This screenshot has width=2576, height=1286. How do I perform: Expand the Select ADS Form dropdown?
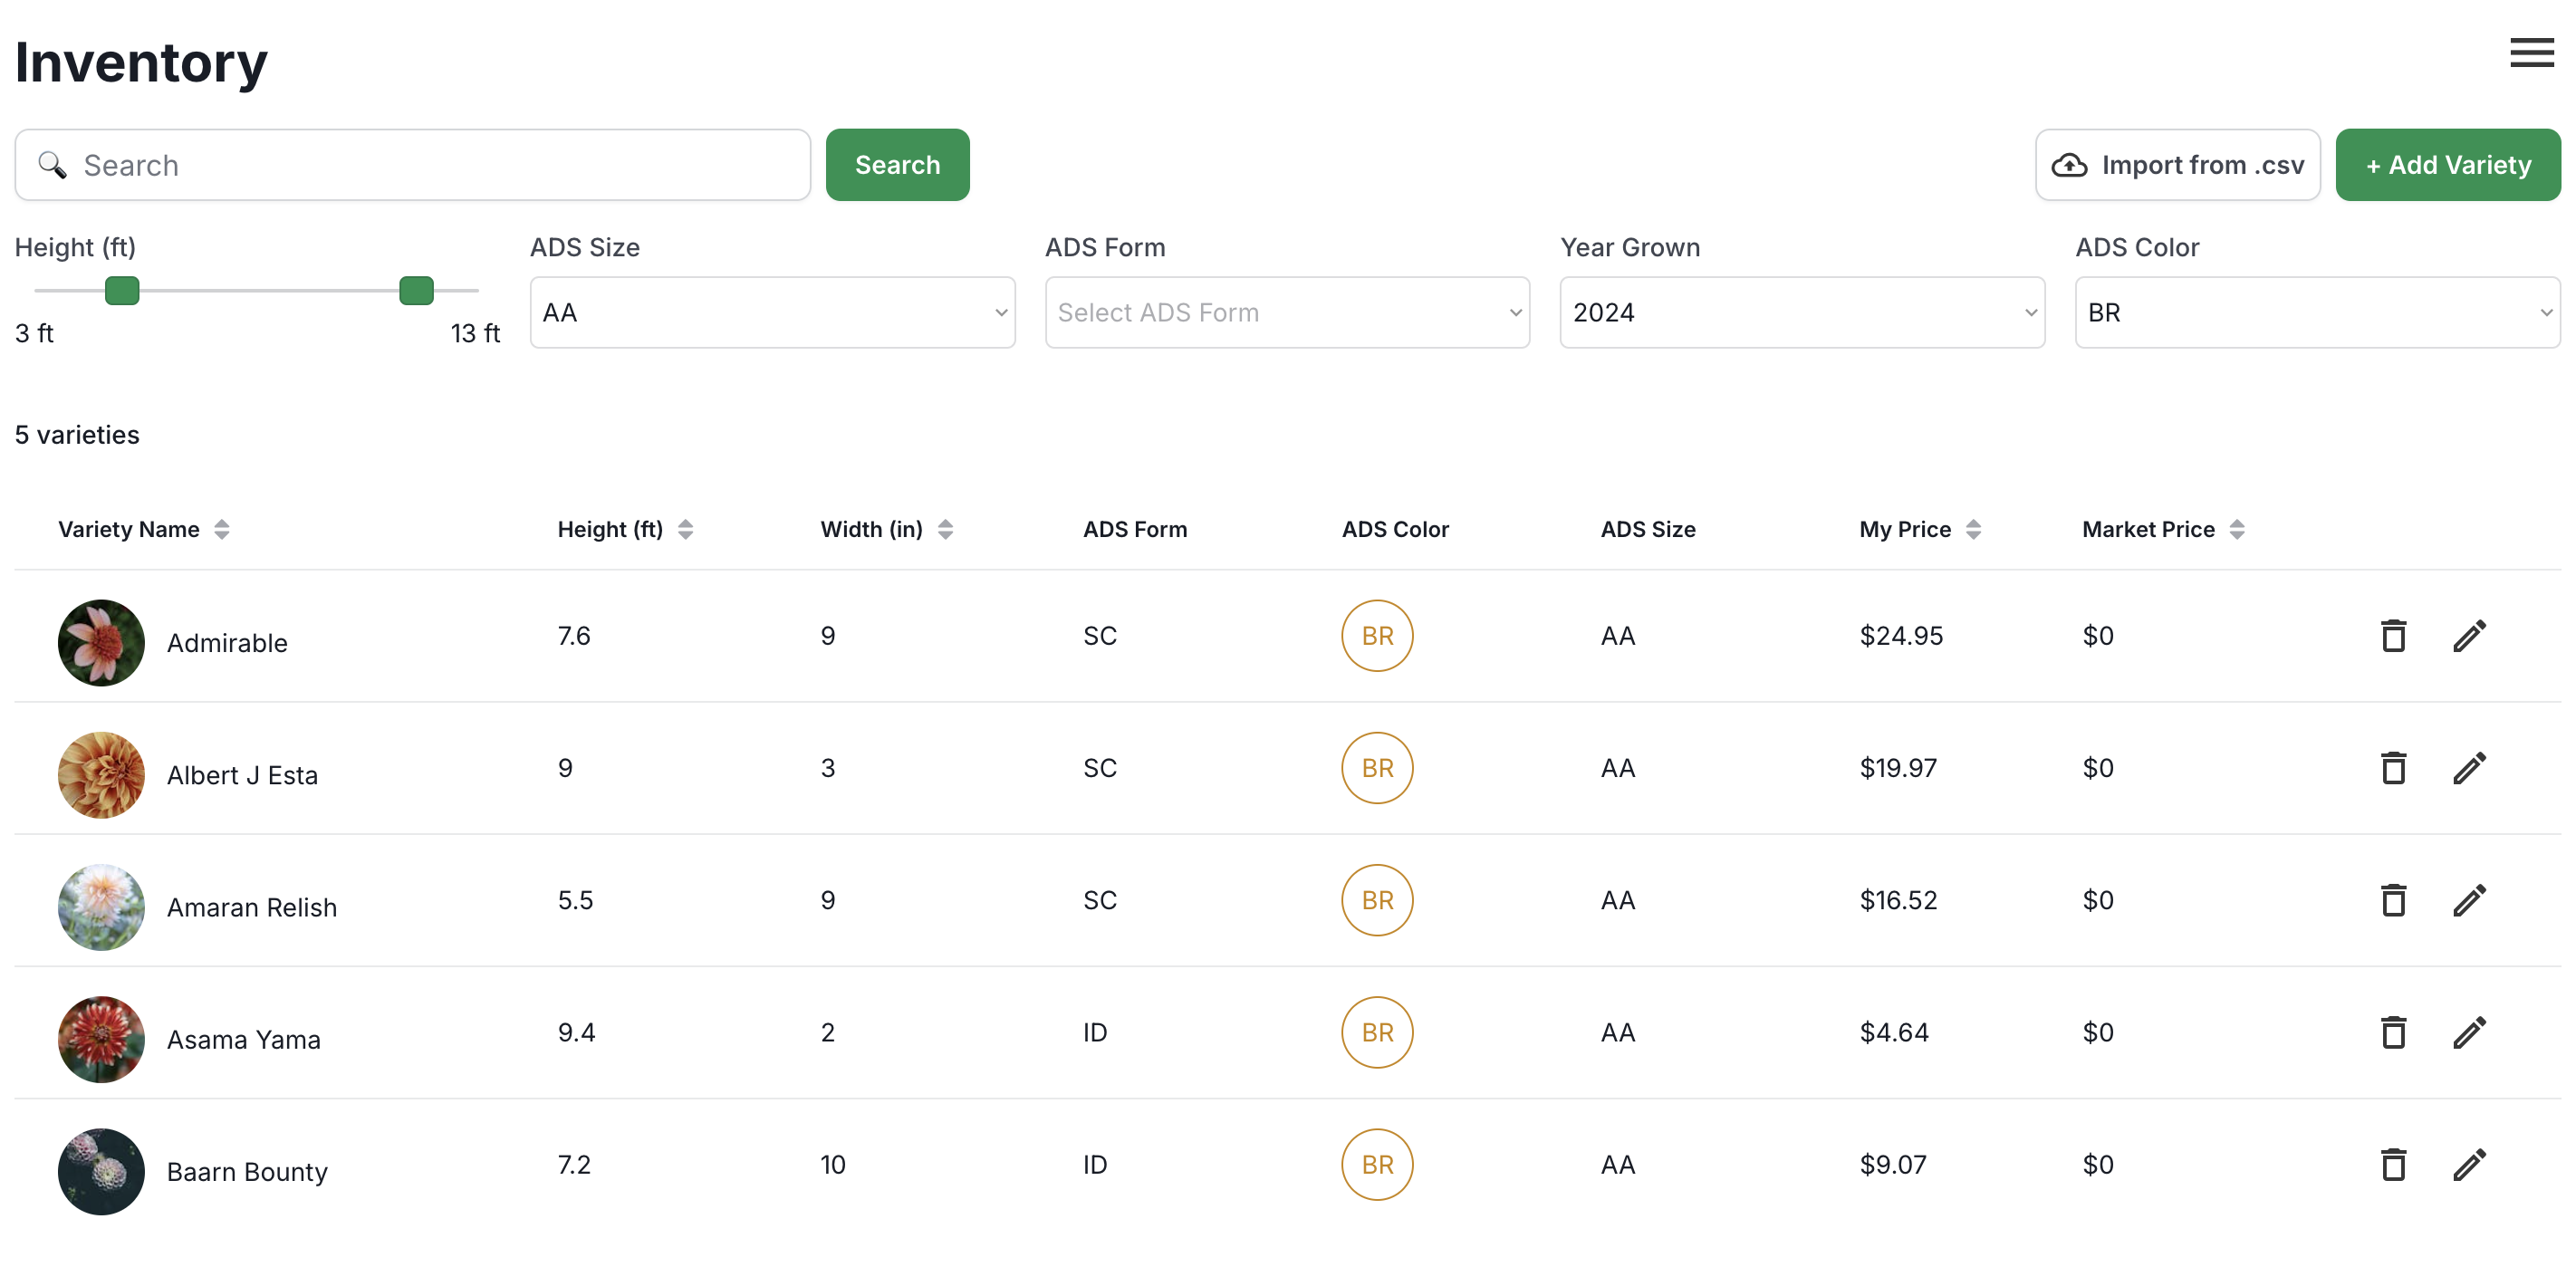[x=1287, y=312]
